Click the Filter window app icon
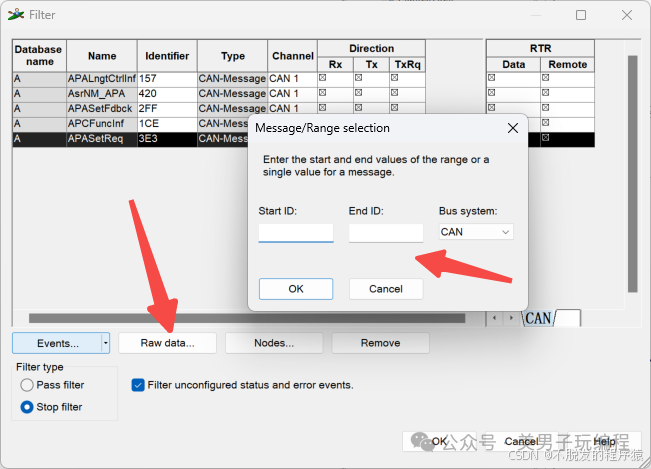 coord(16,15)
